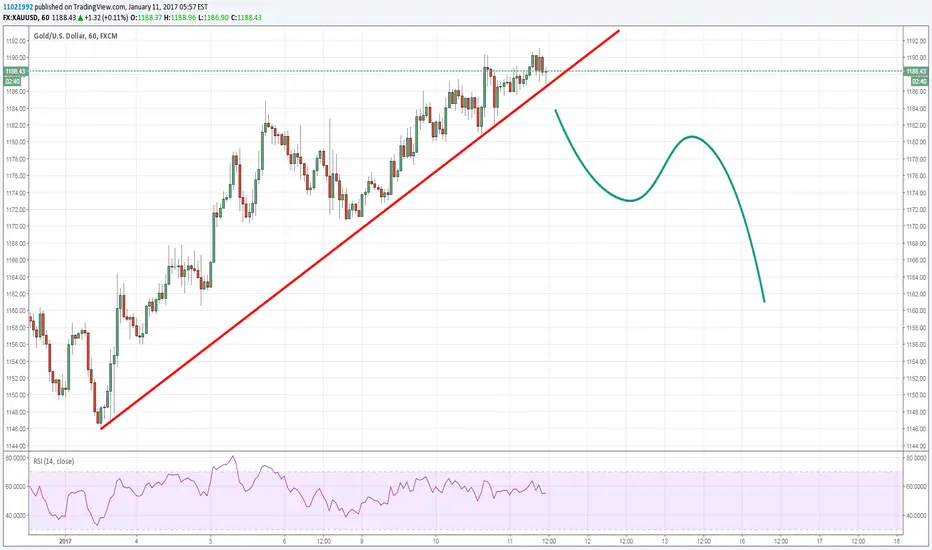Click the 40.0000 RSI level on the left scale
Viewport: 932px width, 550px height.
pyautogui.click(x=15, y=516)
